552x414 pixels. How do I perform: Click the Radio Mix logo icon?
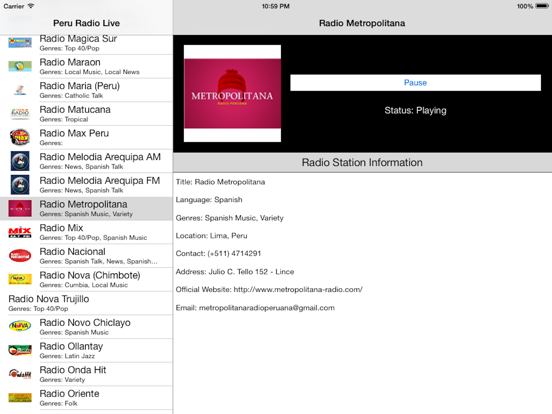click(x=20, y=232)
